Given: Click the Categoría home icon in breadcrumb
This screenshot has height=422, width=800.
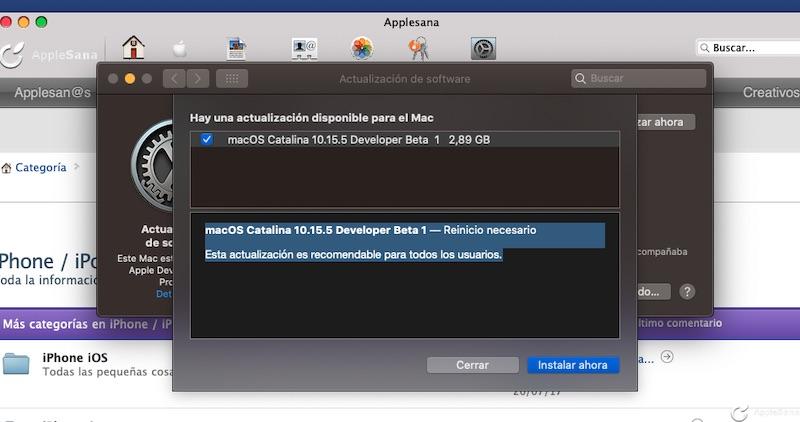Looking at the screenshot, I should 6,168.
